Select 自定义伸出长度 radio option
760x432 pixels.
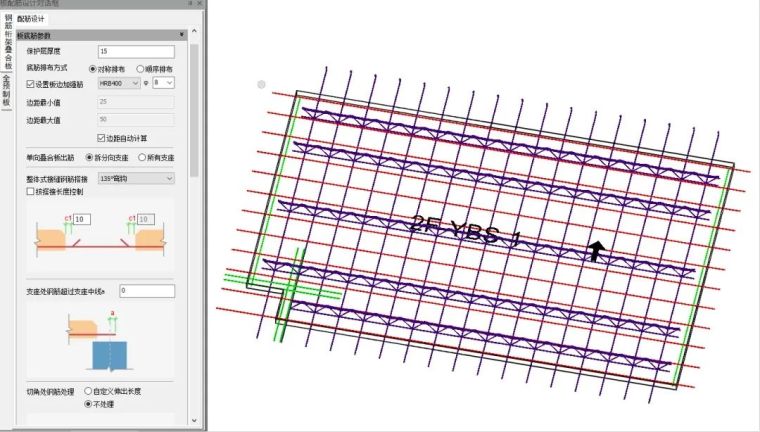click(x=89, y=392)
